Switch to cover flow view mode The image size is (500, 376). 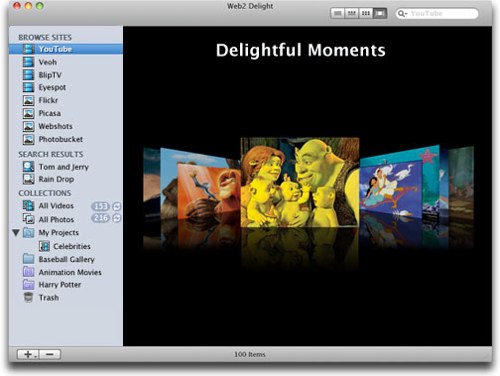[380, 13]
